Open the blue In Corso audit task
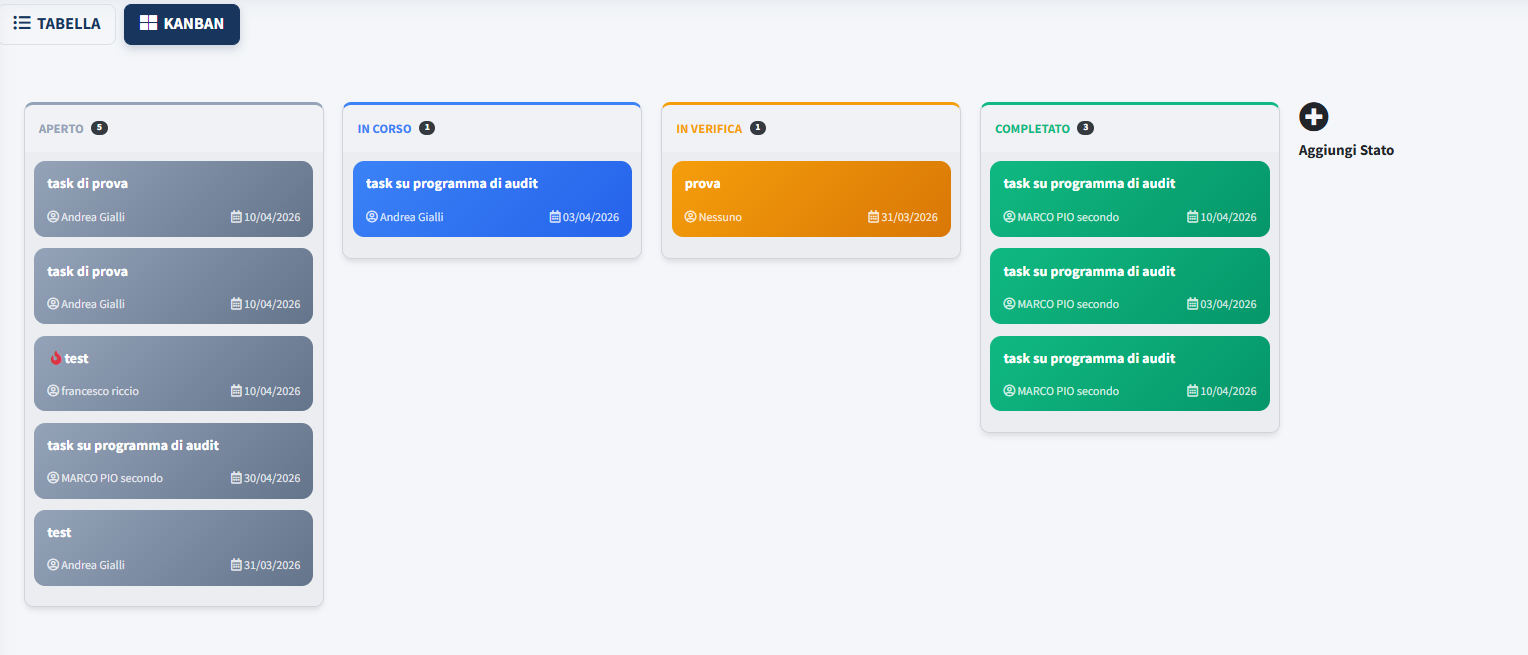 point(491,198)
